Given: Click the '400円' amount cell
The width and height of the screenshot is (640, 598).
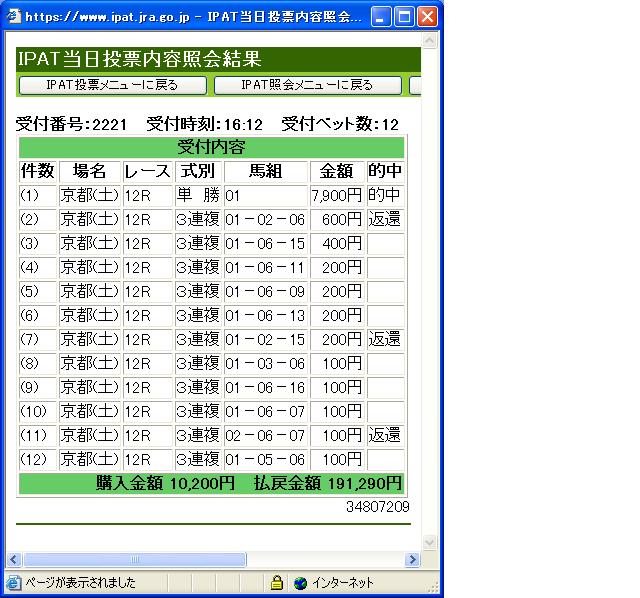Looking at the screenshot, I should 337,244.
